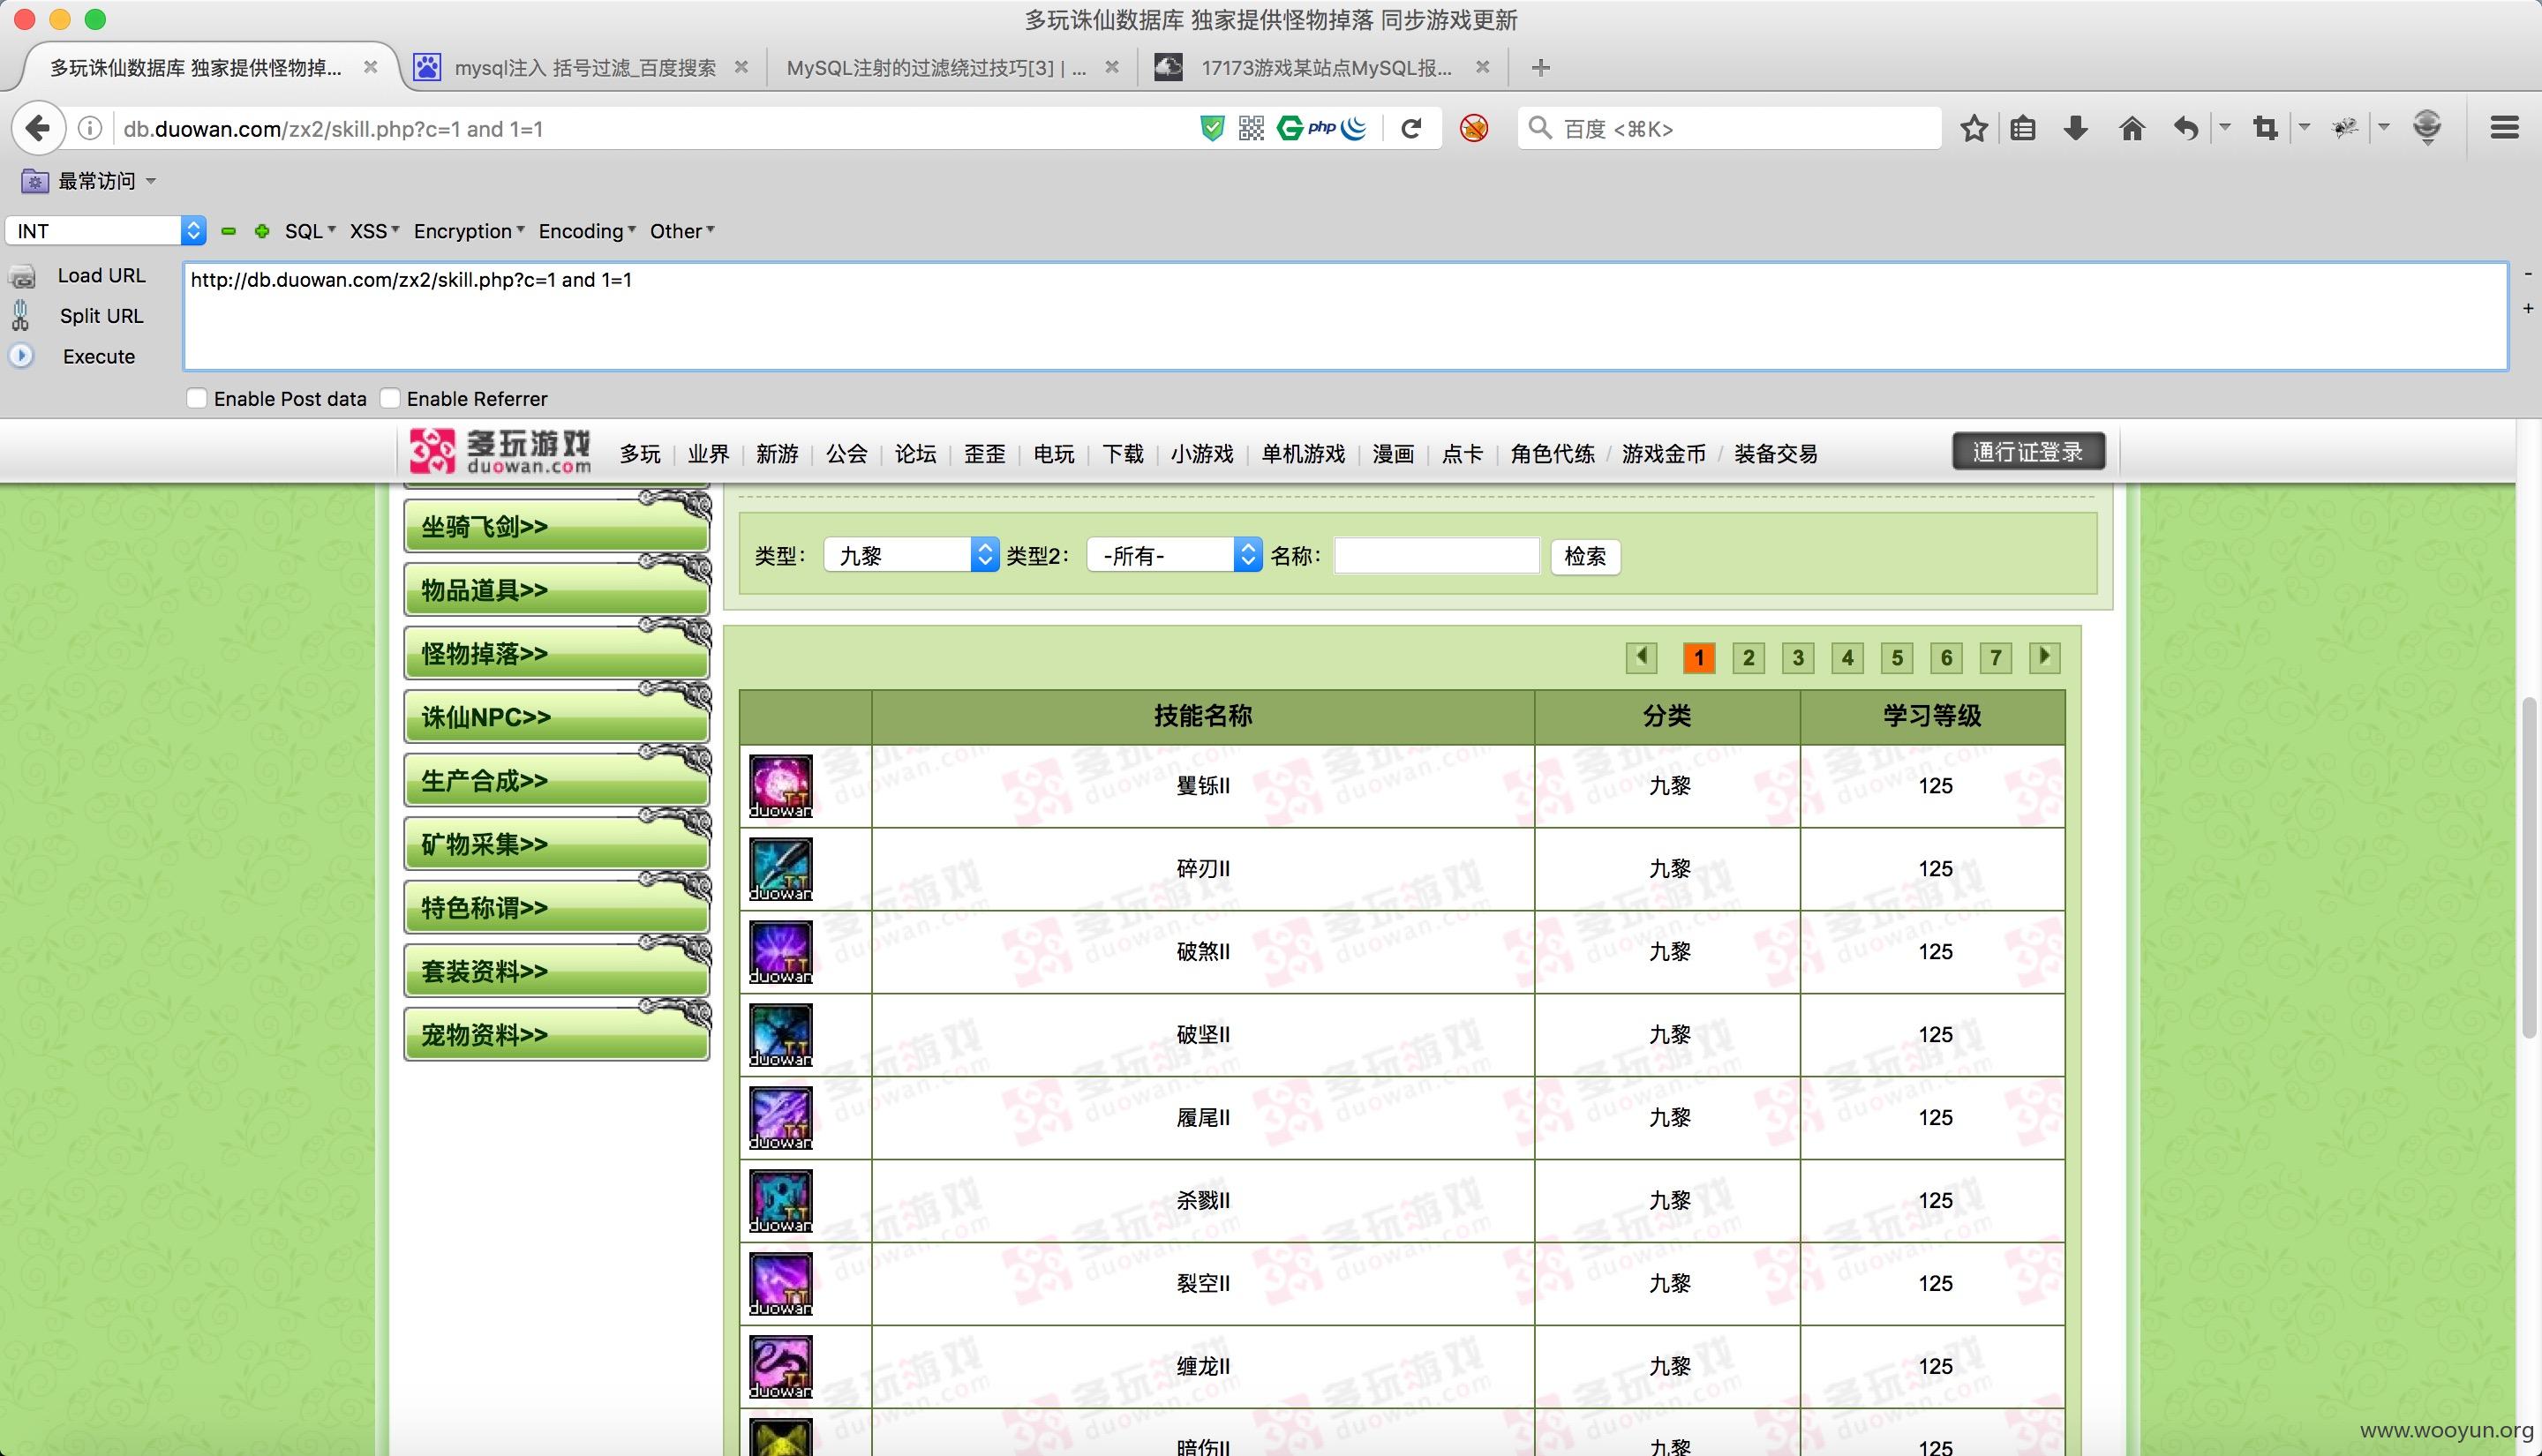The width and height of the screenshot is (2542, 1456).
Task: Open the 下载 nav menu item
Action: click(x=1122, y=454)
